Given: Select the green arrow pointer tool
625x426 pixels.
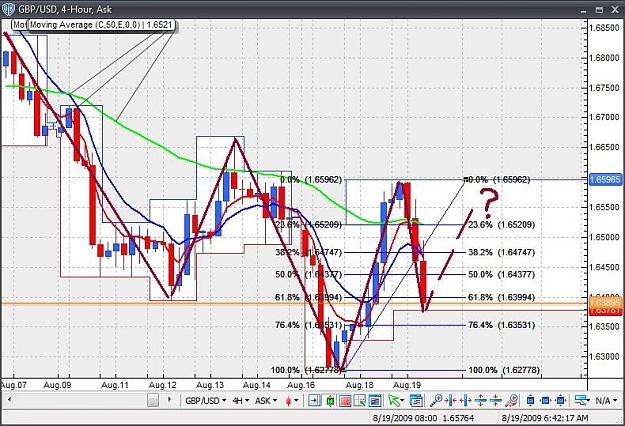Looking at the screenshot, I should pos(393,400).
